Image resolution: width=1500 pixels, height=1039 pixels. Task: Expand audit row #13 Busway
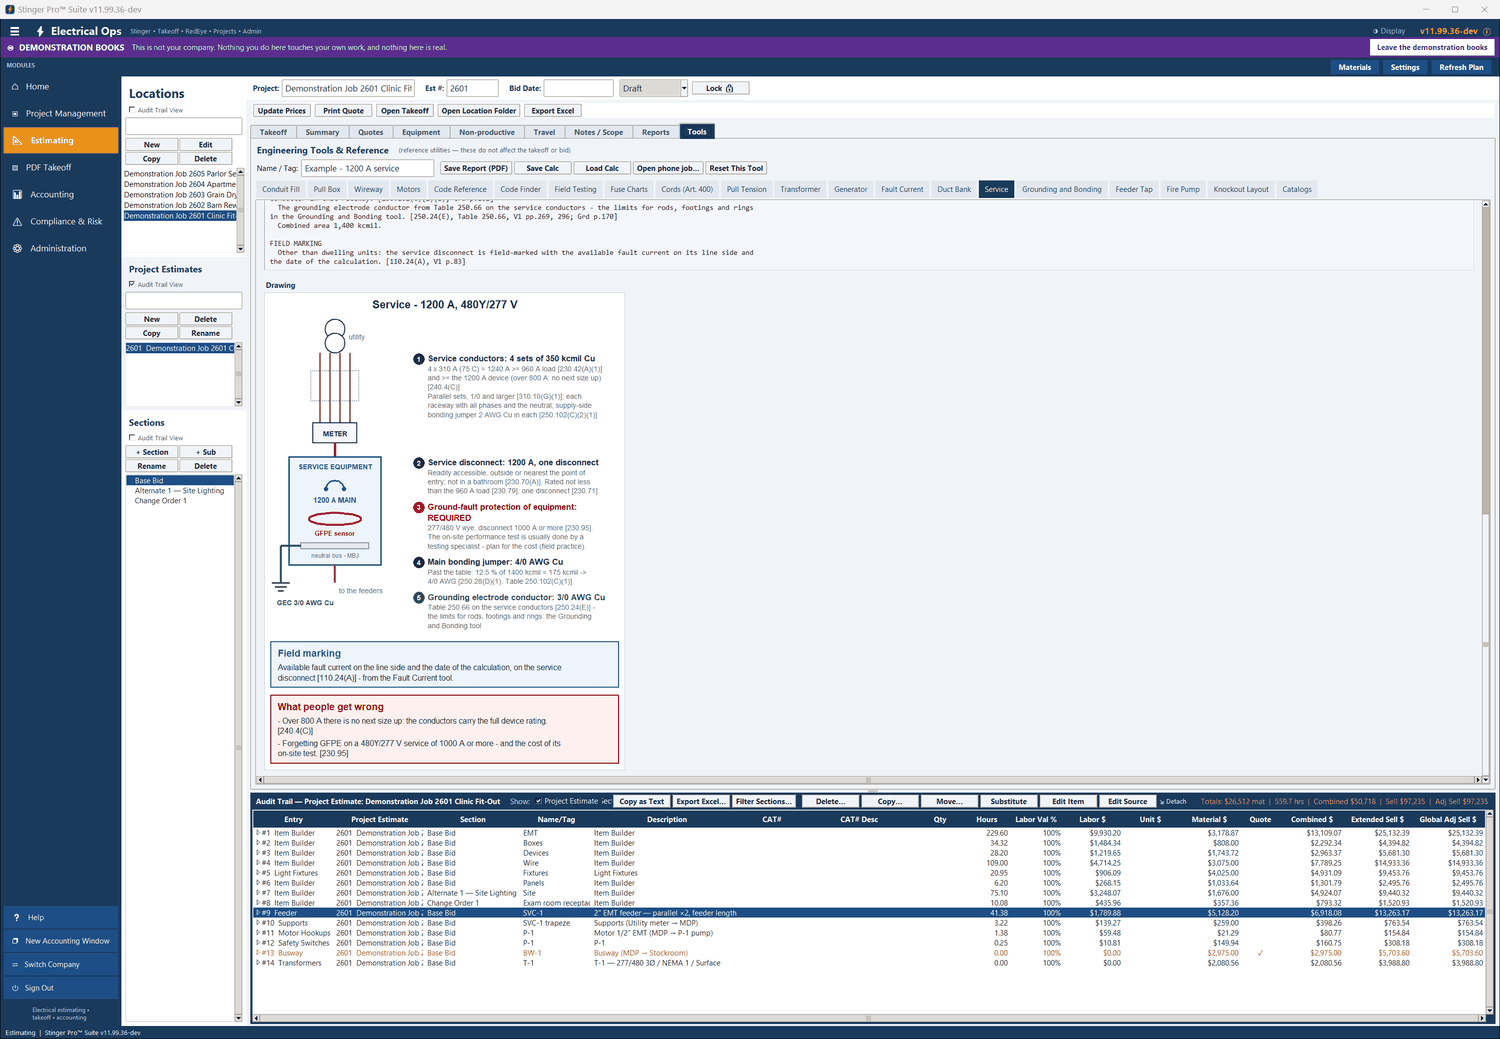click(257, 953)
